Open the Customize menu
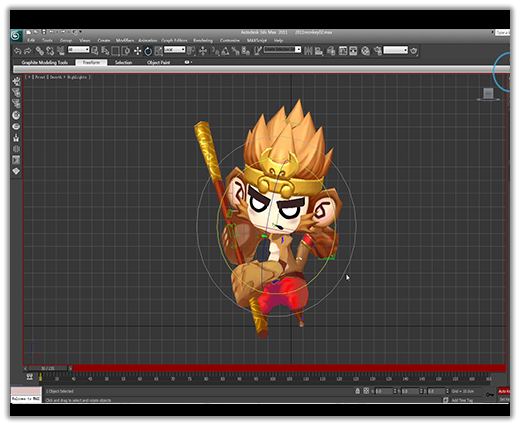Screen dimensions: 520x426 [x=230, y=40]
